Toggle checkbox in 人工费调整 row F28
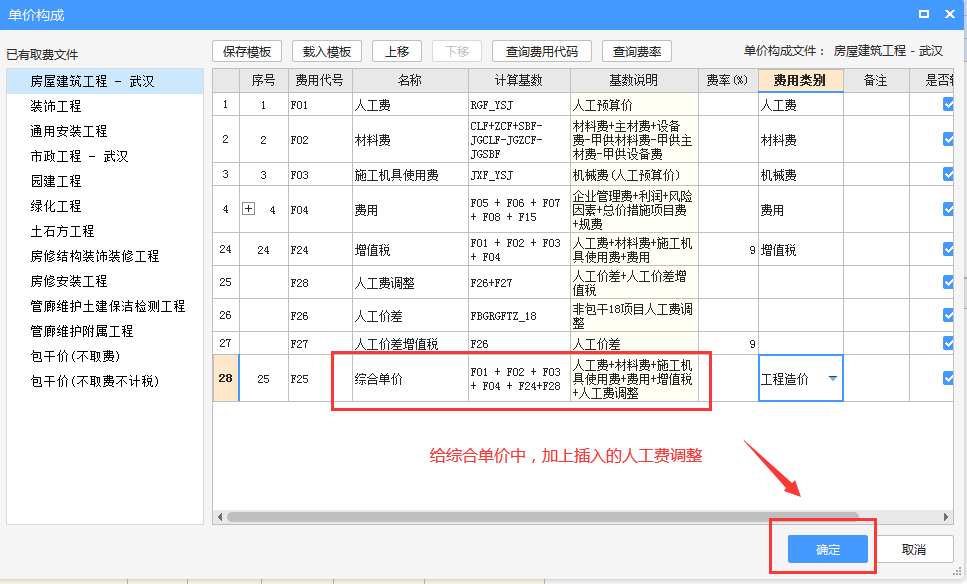967x584 pixels. (948, 282)
